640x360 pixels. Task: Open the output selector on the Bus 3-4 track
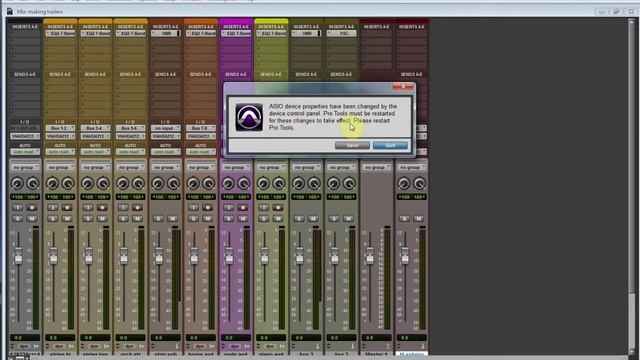(95, 136)
